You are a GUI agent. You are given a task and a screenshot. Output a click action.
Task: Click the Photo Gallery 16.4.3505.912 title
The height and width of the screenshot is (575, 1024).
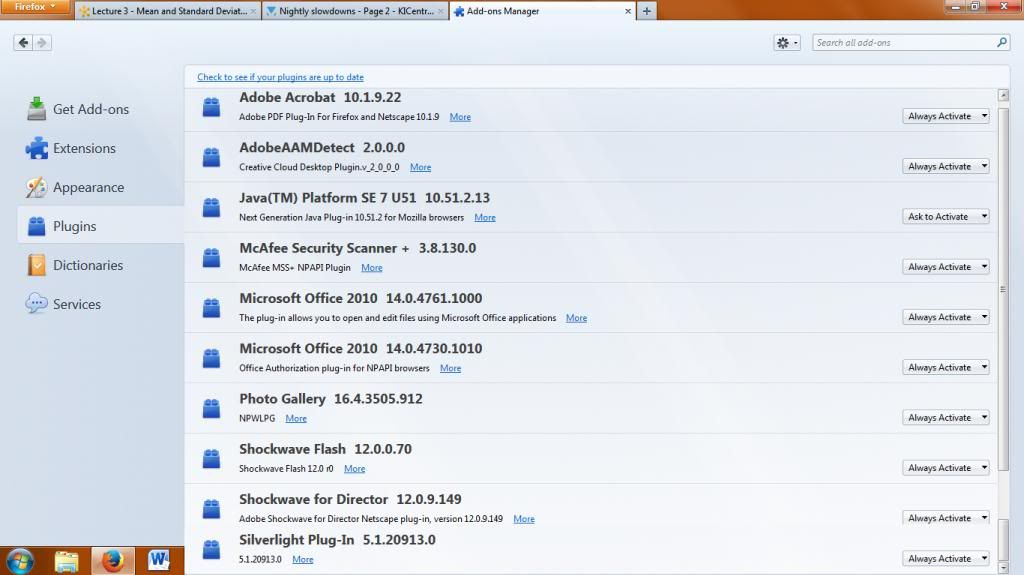pyautogui.click(x=330, y=399)
